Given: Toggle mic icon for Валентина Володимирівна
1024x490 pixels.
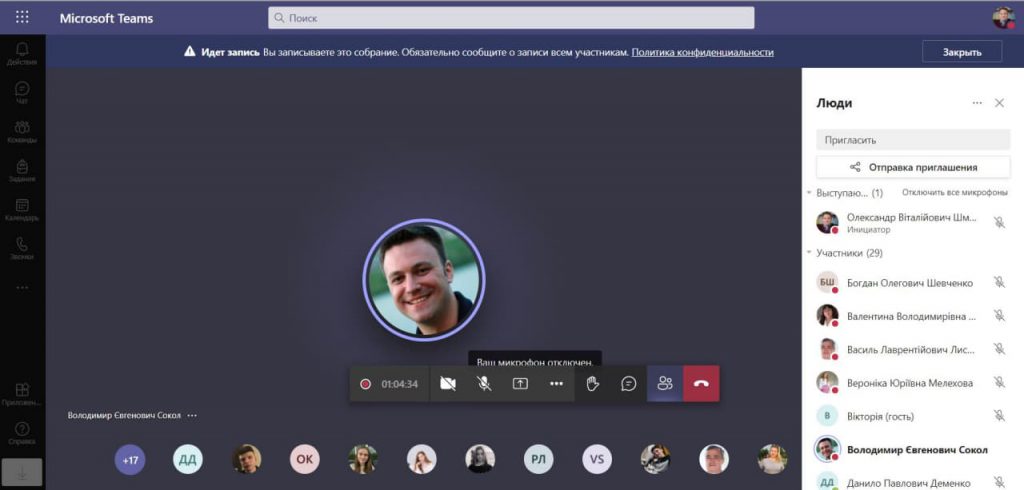Looking at the screenshot, I should (x=999, y=316).
